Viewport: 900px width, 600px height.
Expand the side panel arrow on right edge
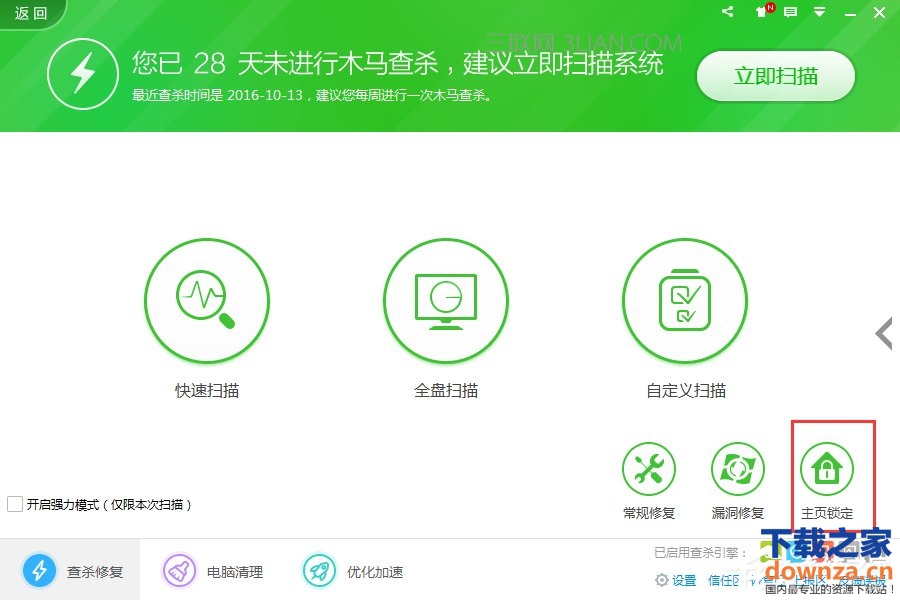click(x=884, y=334)
